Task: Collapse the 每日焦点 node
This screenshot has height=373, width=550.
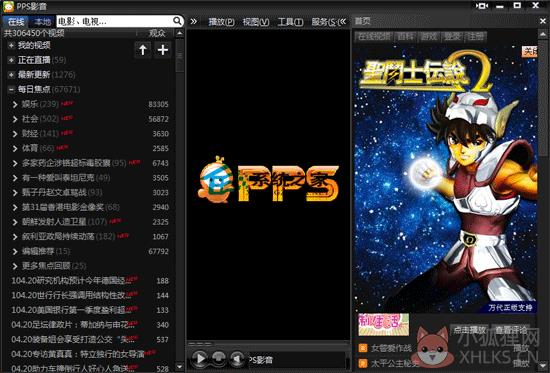Action: tap(11, 89)
